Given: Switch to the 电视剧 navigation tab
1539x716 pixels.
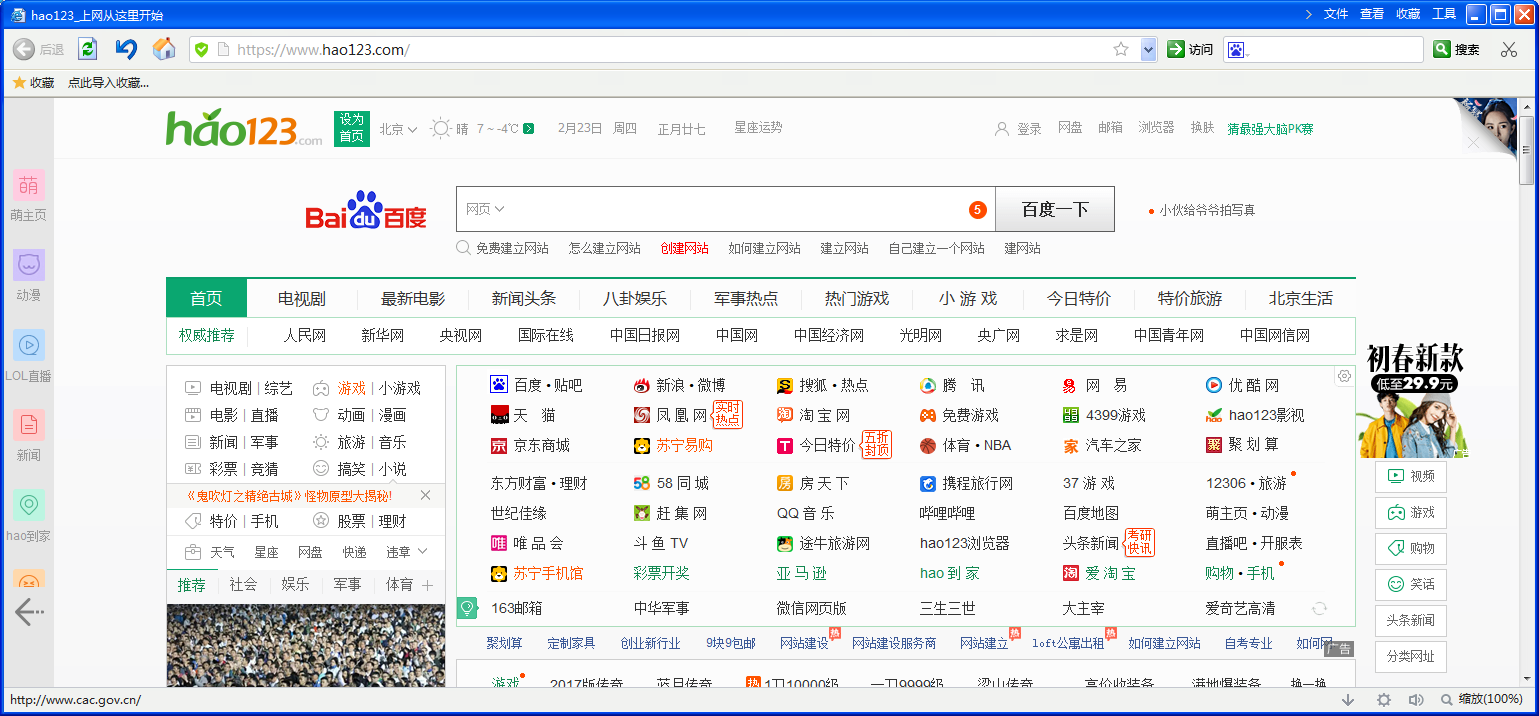Looking at the screenshot, I should tap(302, 298).
